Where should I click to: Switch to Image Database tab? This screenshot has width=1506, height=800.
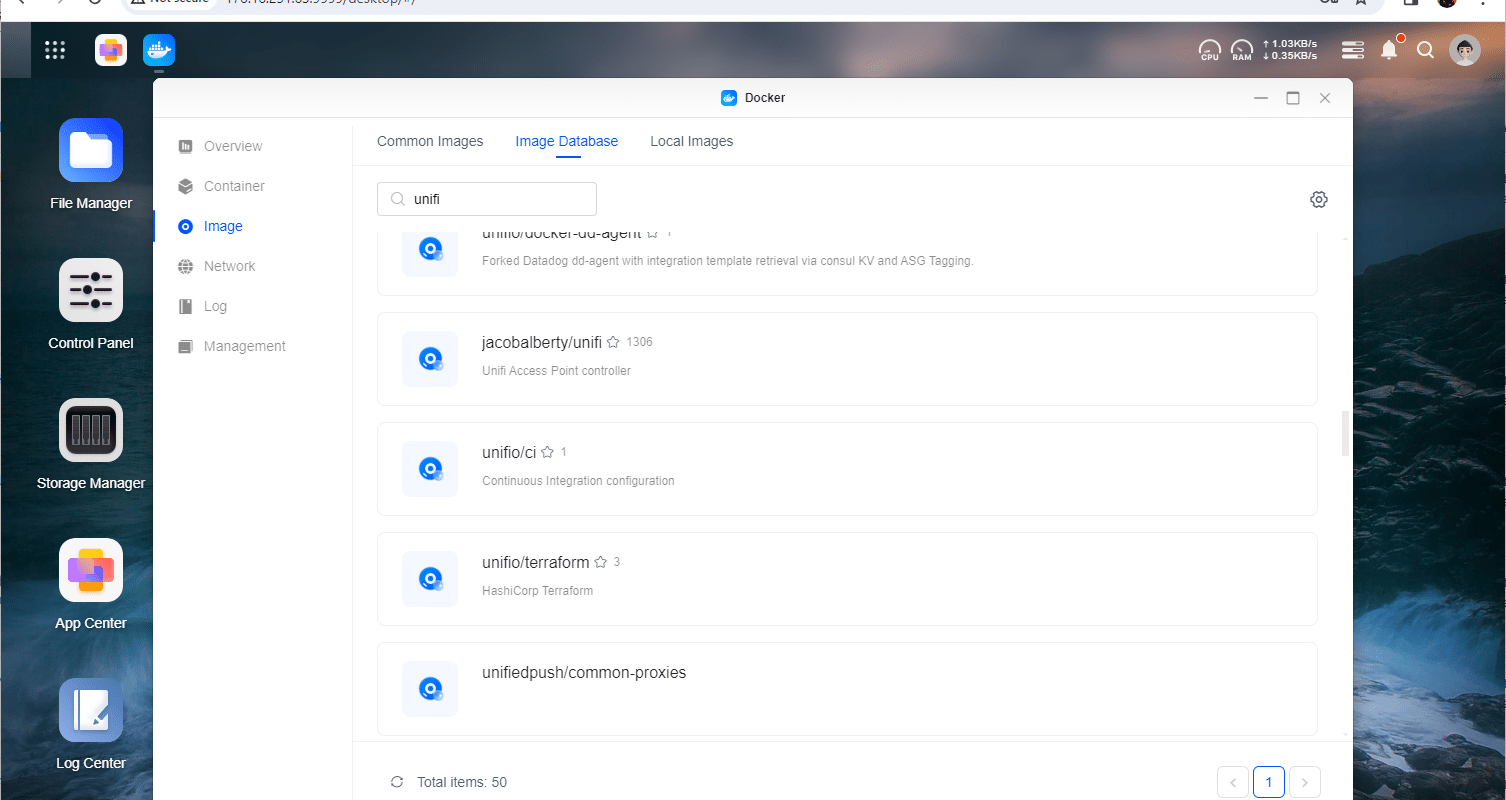[567, 141]
